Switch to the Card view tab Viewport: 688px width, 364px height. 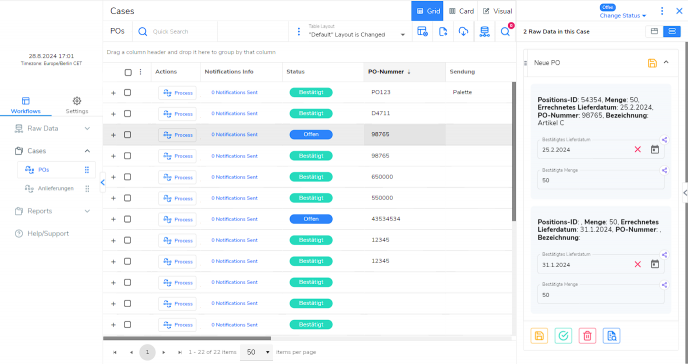(461, 11)
